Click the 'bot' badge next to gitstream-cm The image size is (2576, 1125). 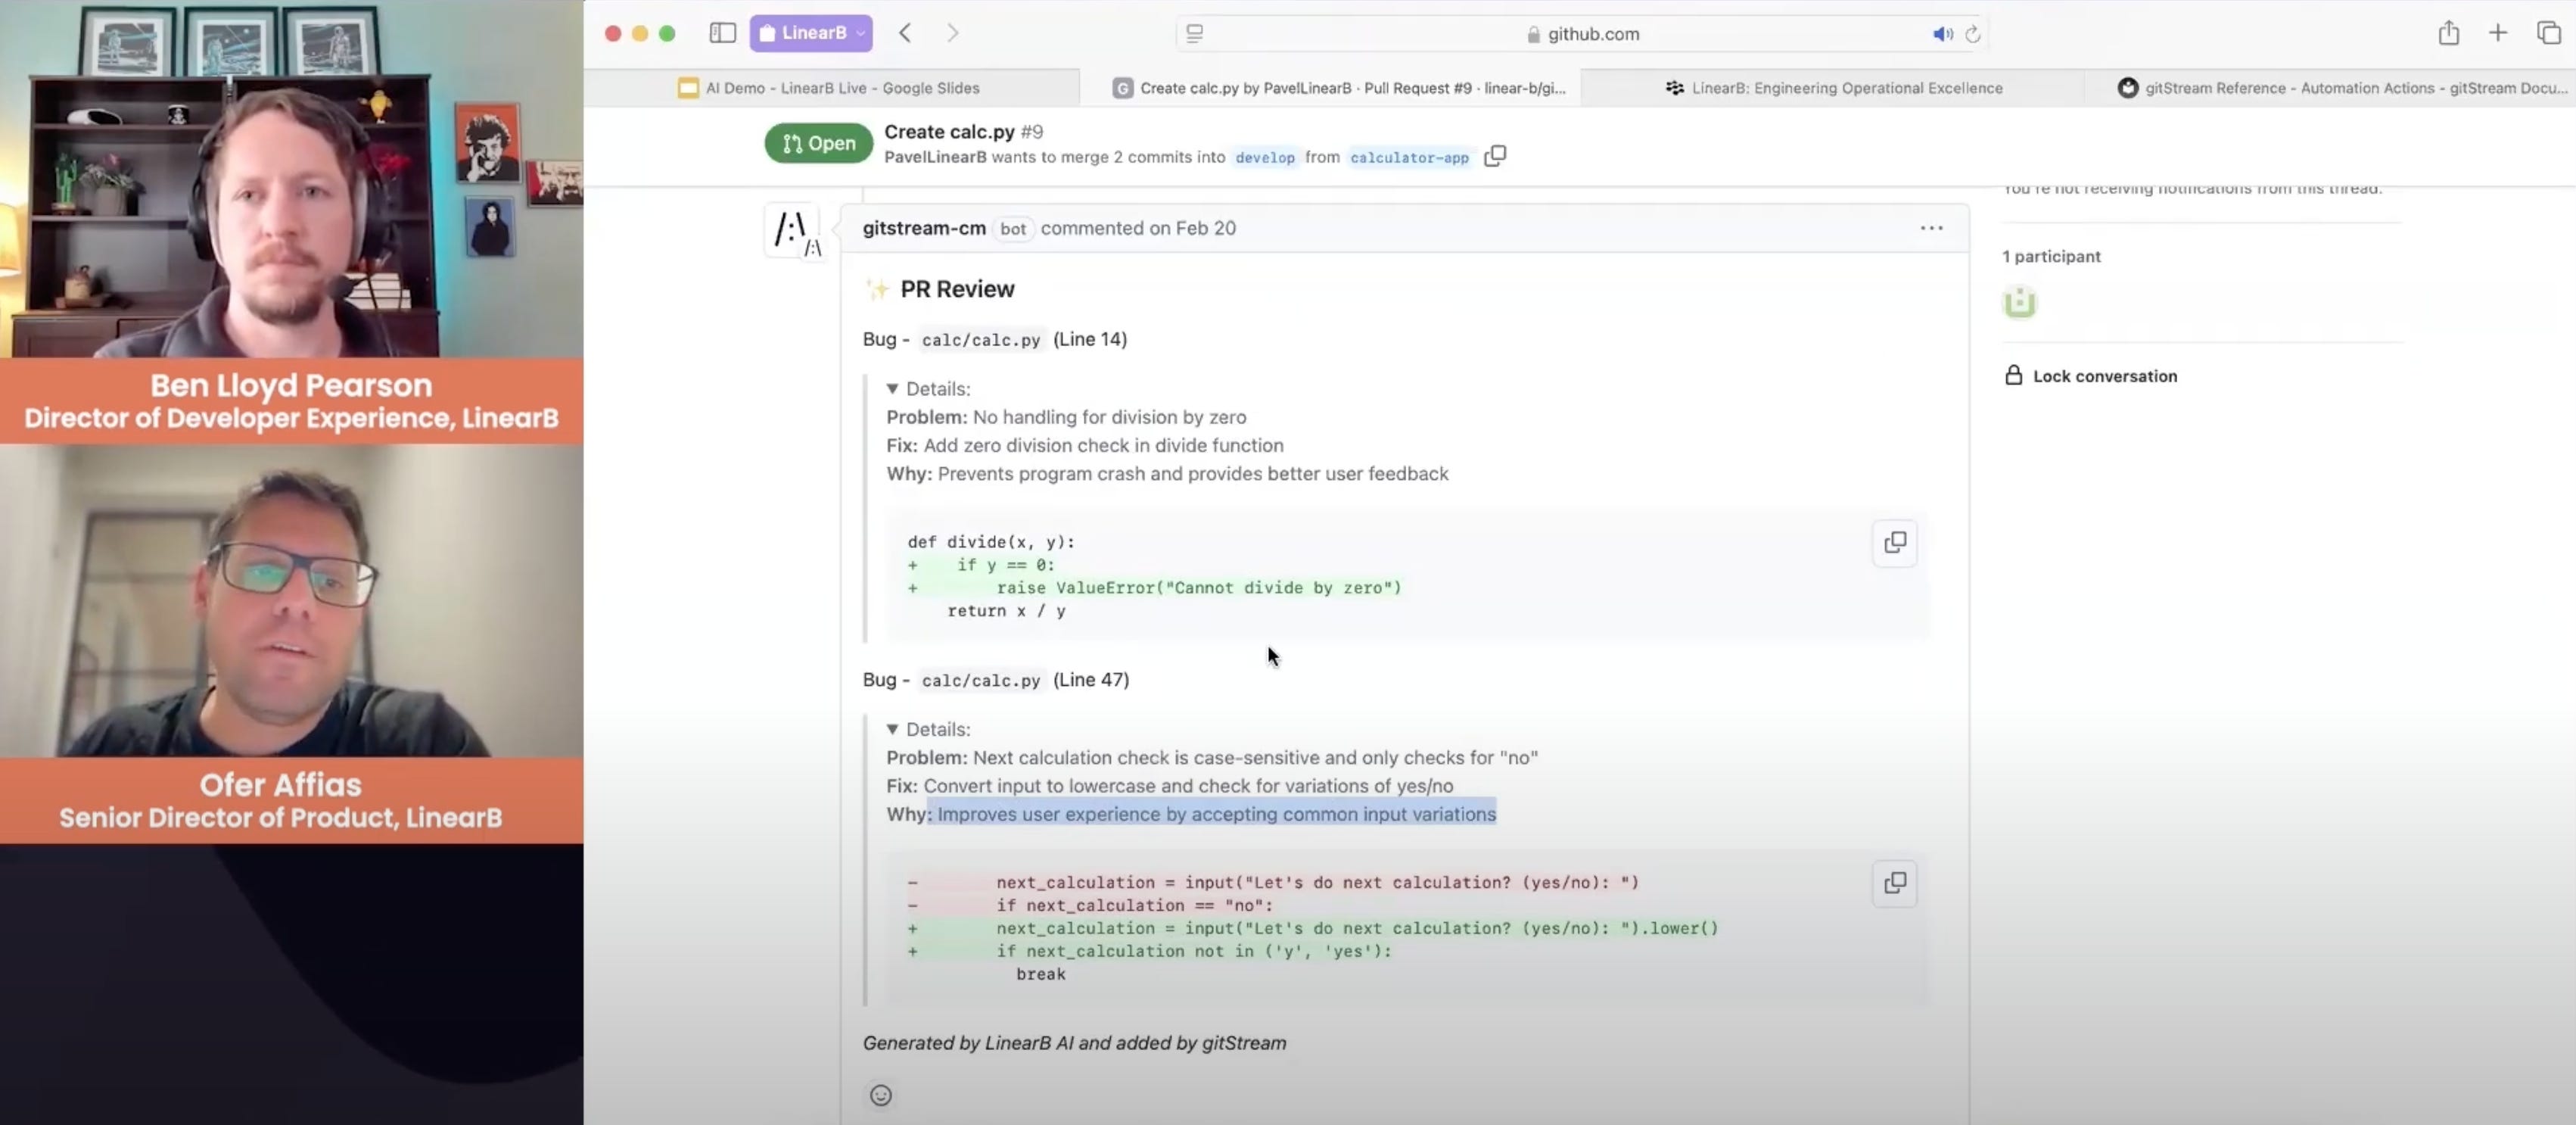pyautogui.click(x=1013, y=229)
